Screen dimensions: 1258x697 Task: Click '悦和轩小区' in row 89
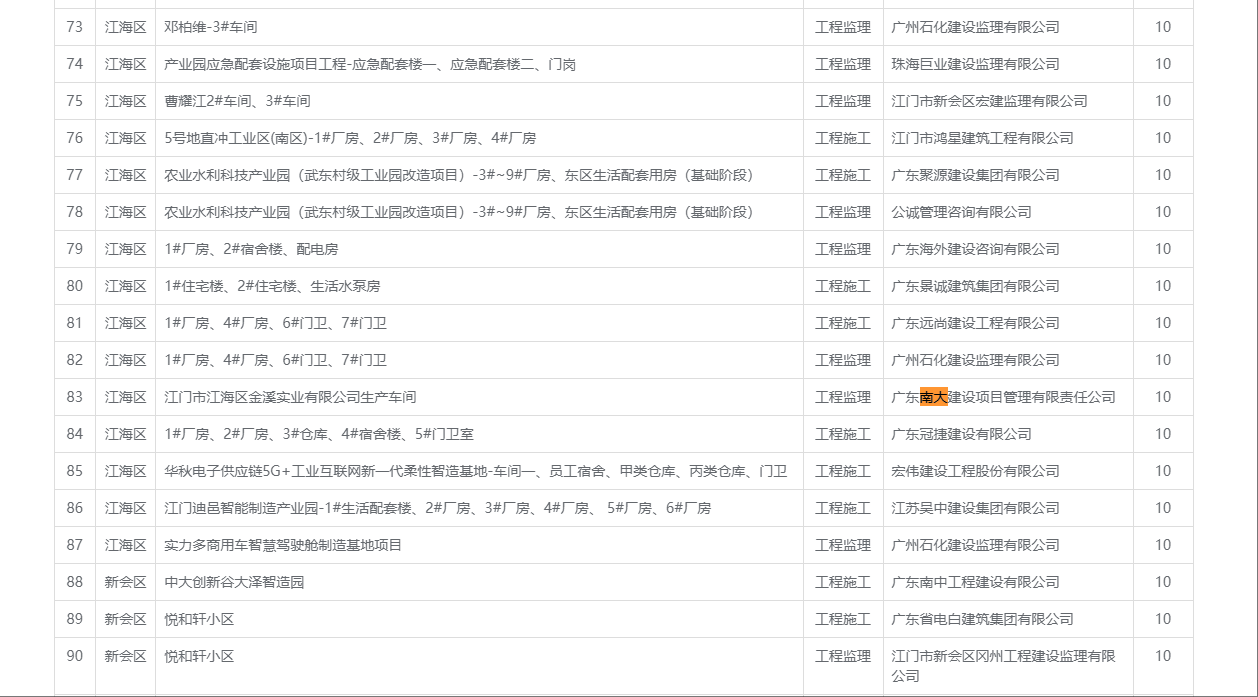click(x=199, y=619)
